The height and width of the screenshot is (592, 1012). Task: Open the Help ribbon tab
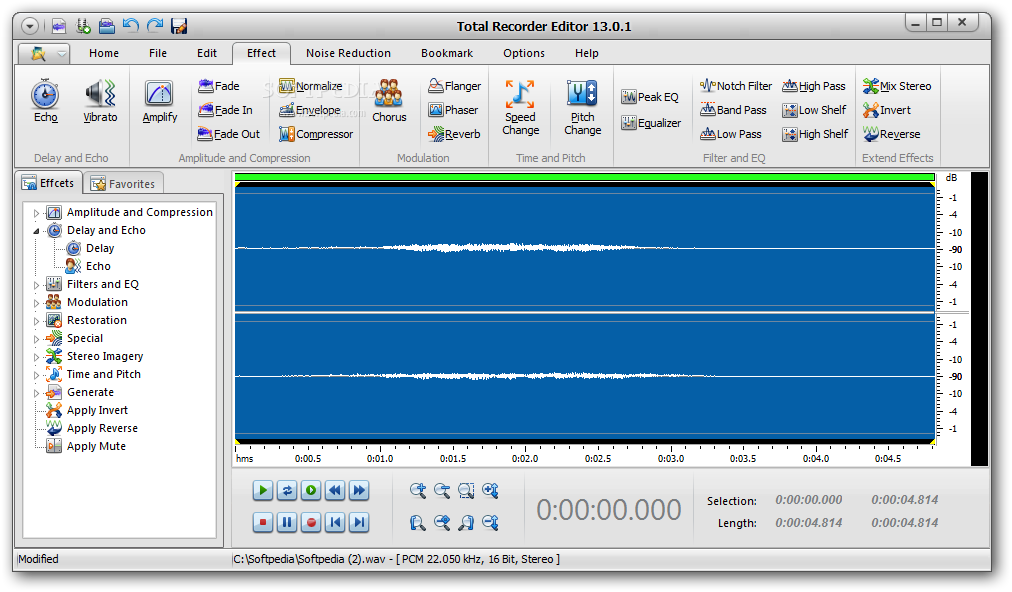[x=587, y=53]
